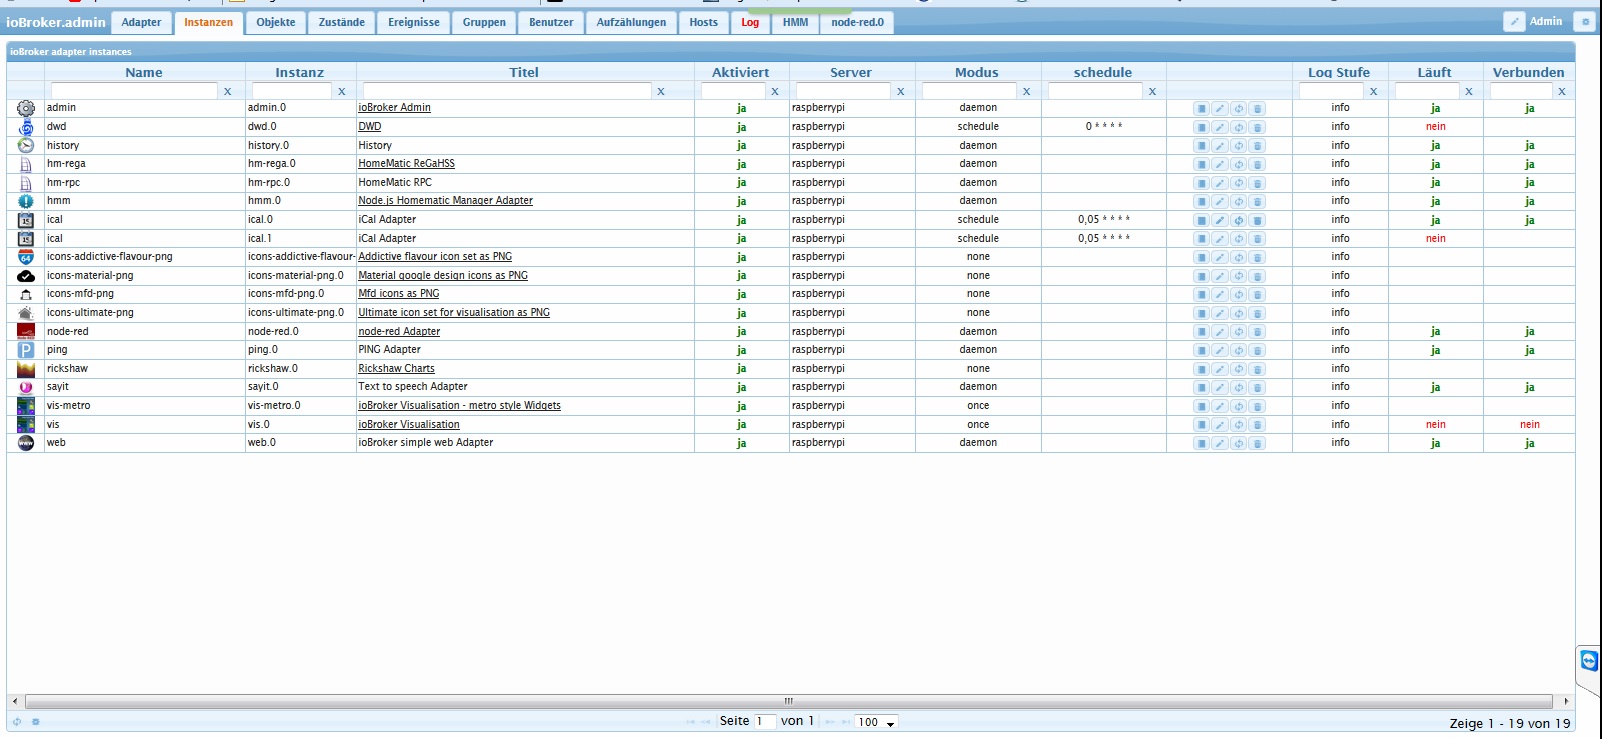
Task: Click the edit pencil in the web row
Action: (1220, 444)
